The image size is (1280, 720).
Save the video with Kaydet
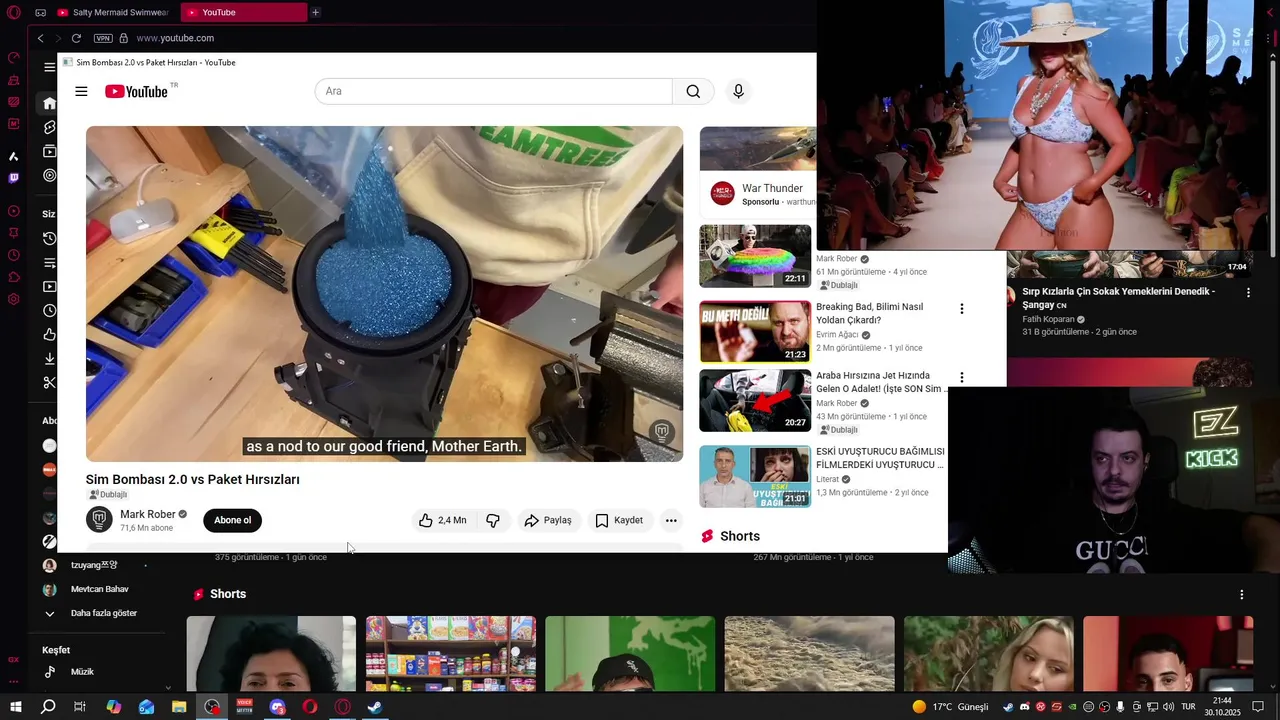(620, 520)
